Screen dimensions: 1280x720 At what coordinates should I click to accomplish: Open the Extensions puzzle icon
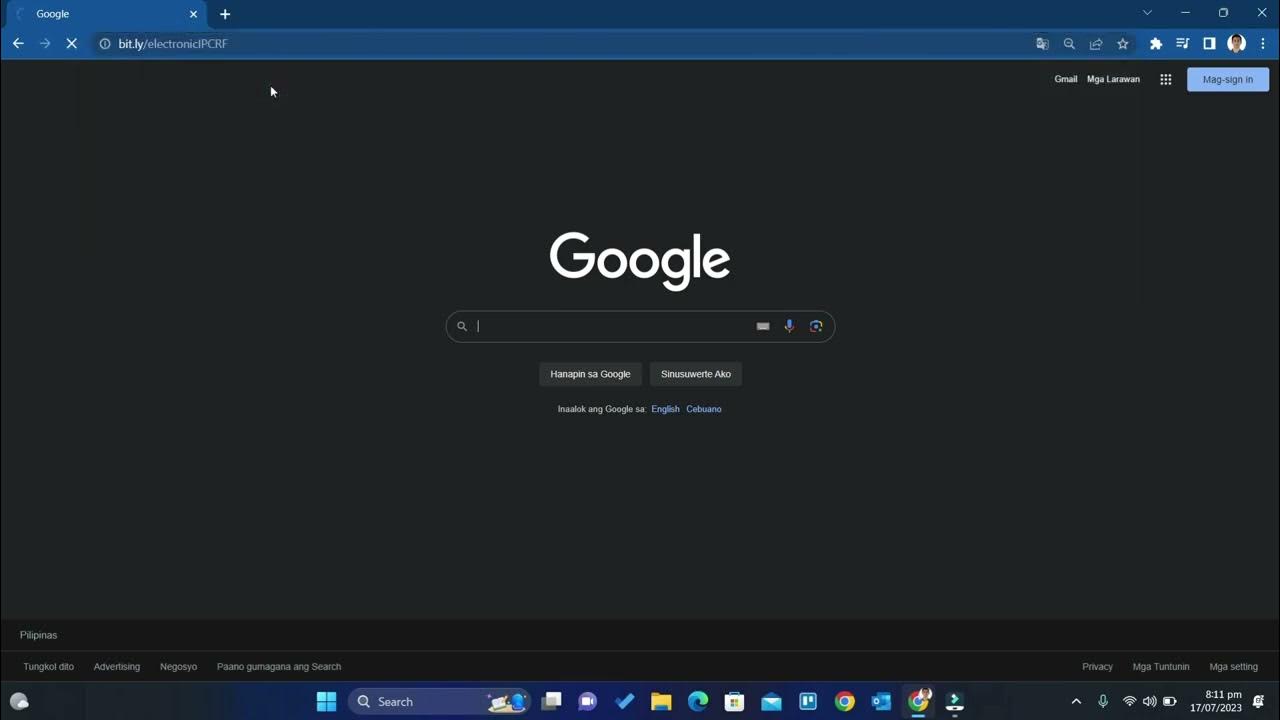tap(1156, 44)
